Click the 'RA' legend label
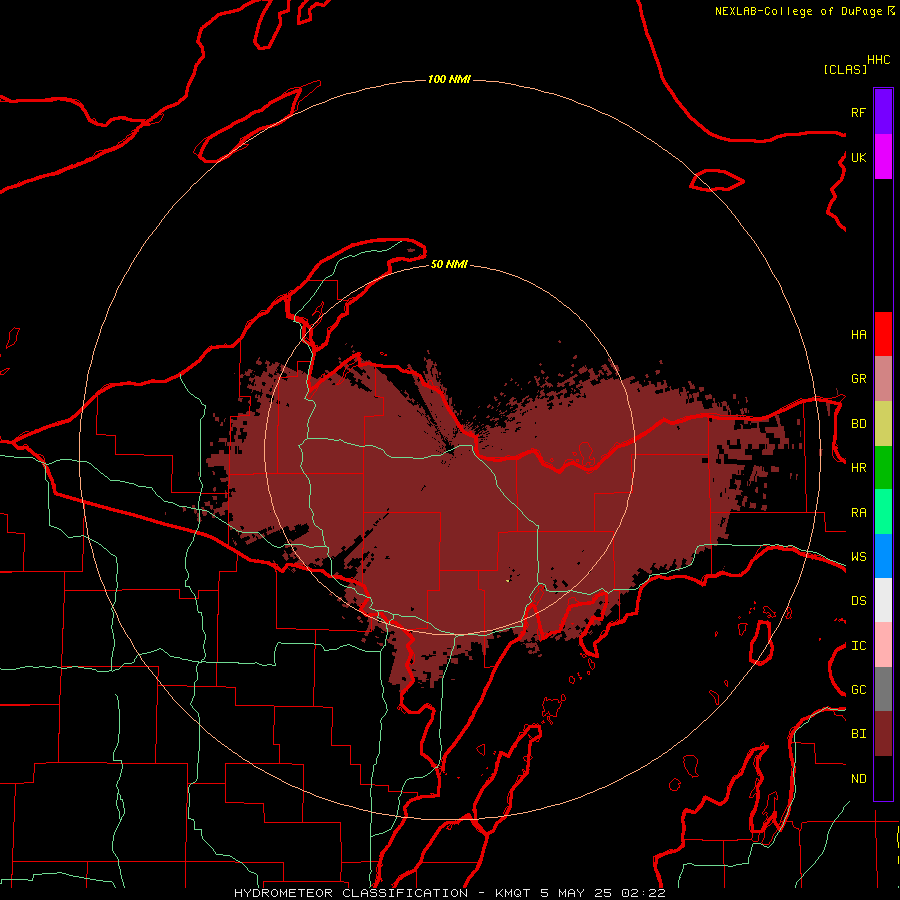 pos(858,513)
